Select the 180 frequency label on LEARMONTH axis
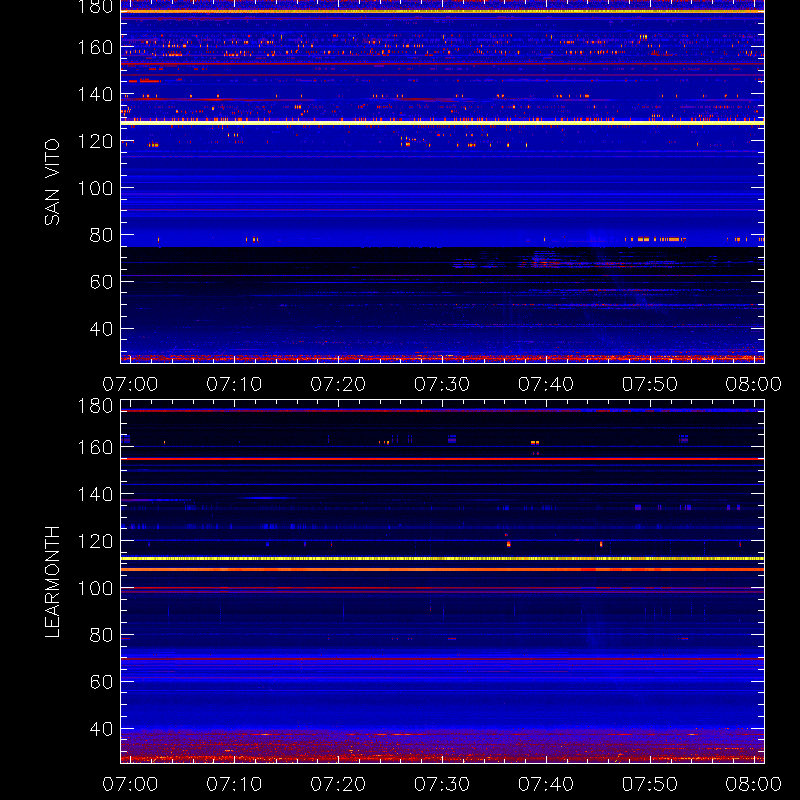Viewport: 800px width, 800px height. pos(95,406)
